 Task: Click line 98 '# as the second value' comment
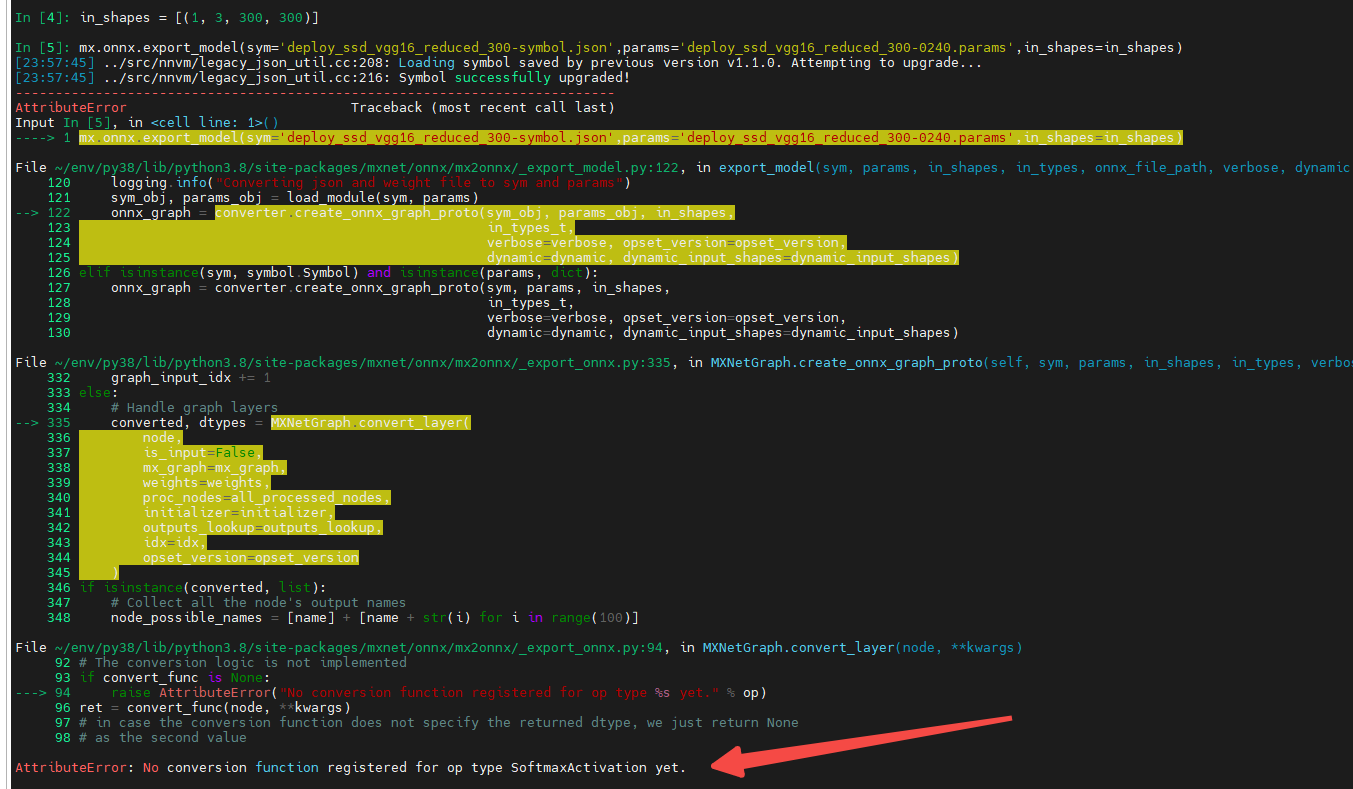click(163, 738)
